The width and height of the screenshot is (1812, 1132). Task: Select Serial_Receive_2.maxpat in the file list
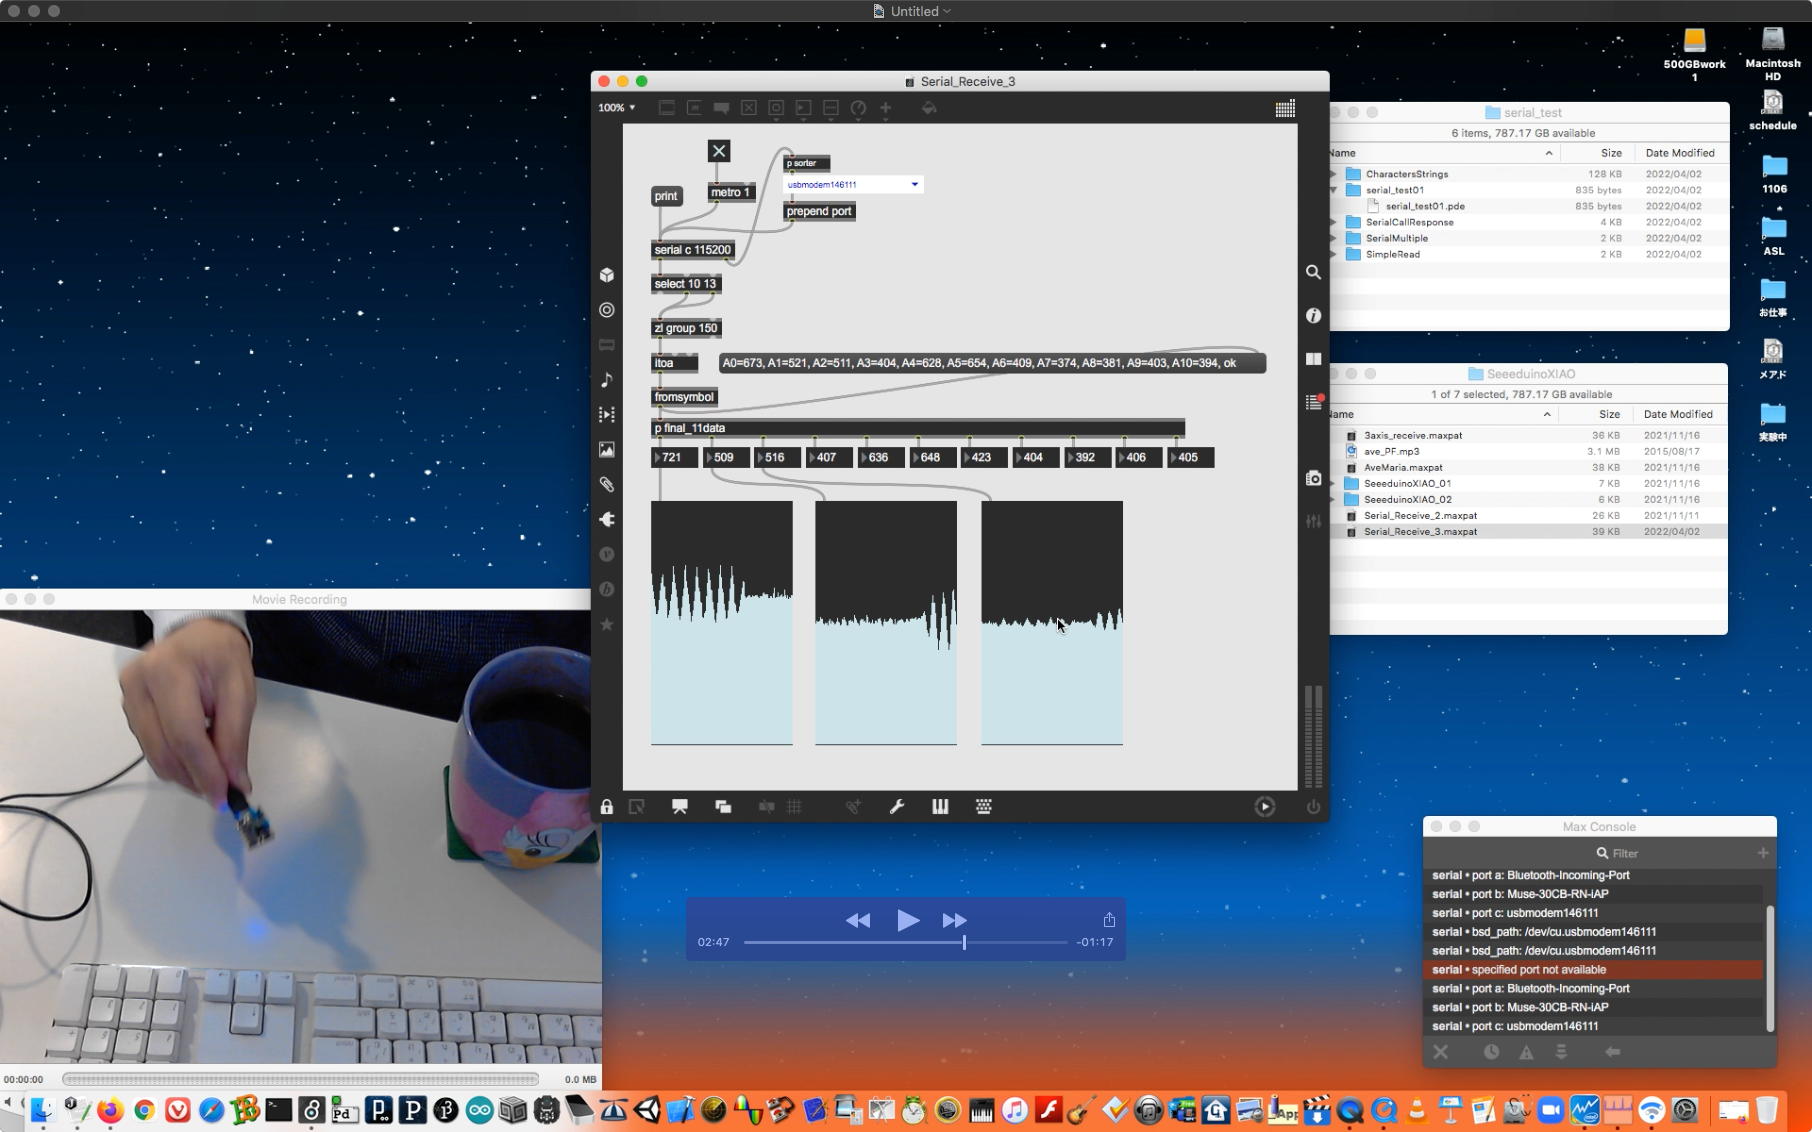pyautogui.click(x=1420, y=516)
